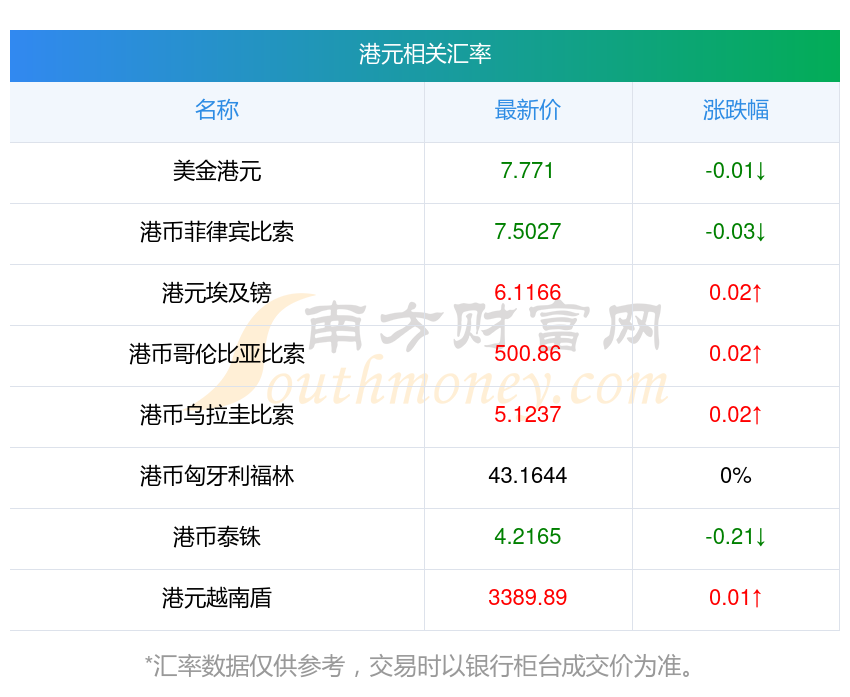Open the 美金港元 row name
850x697 pixels.
coord(217,171)
